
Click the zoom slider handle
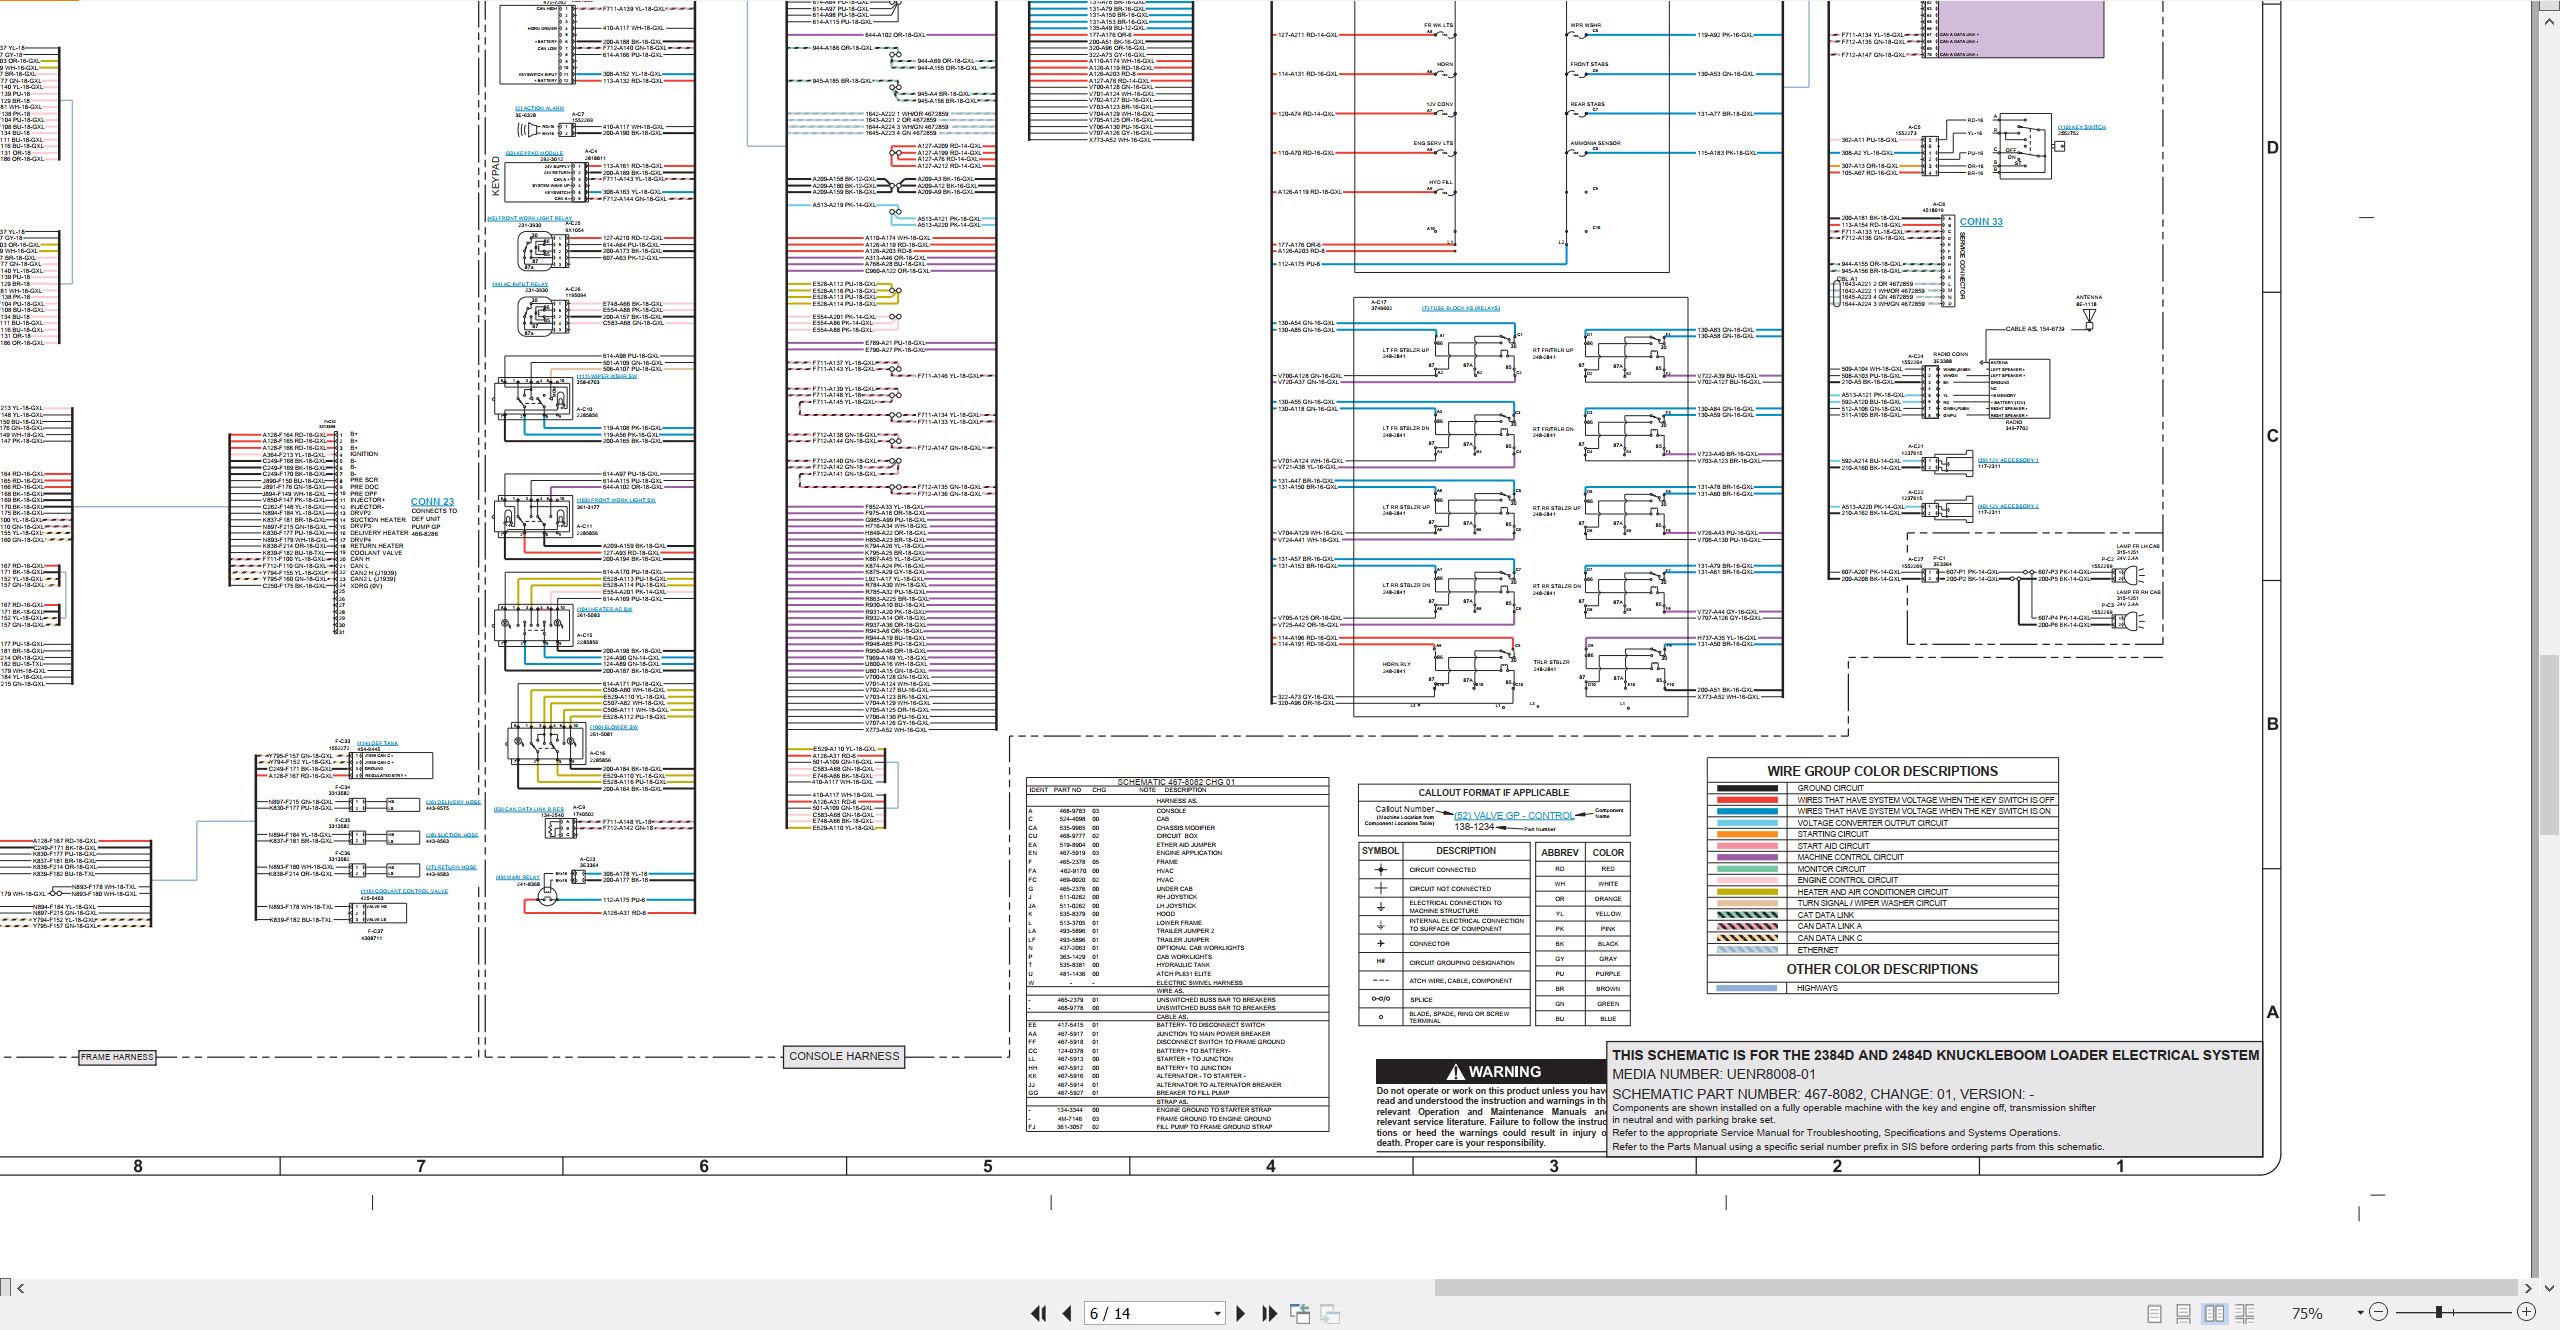[2439, 1312]
